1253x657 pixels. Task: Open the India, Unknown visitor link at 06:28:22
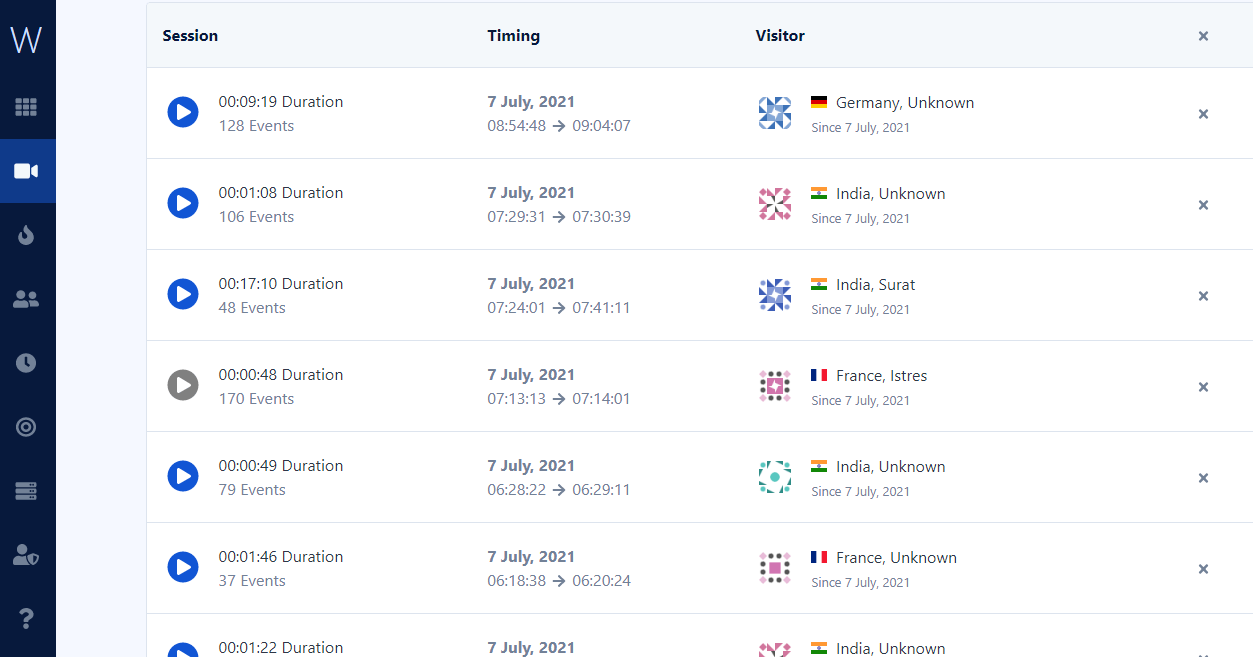890,467
